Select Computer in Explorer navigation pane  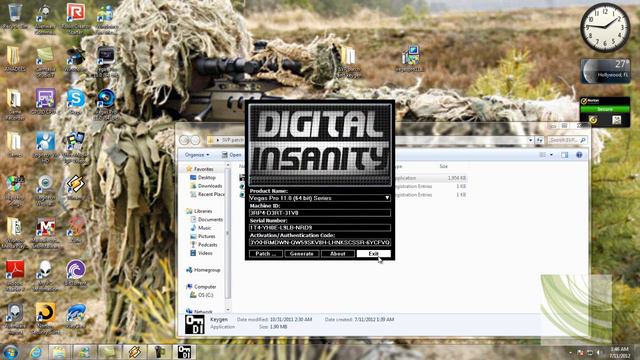(201, 287)
